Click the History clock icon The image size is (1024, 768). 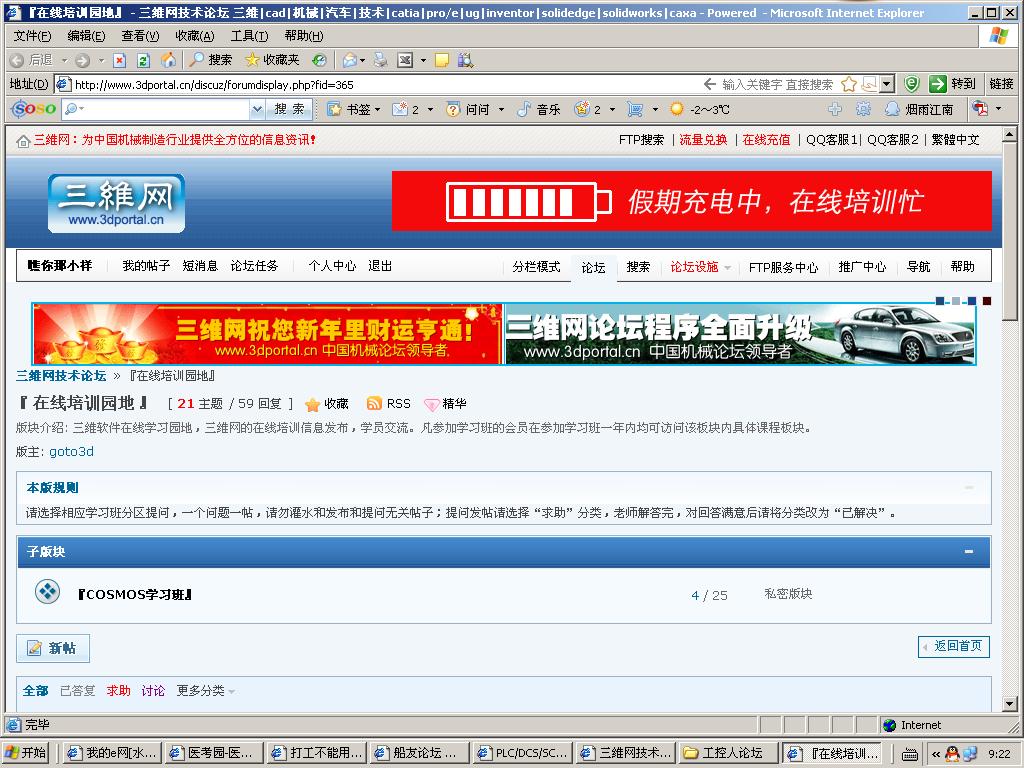pos(319,60)
